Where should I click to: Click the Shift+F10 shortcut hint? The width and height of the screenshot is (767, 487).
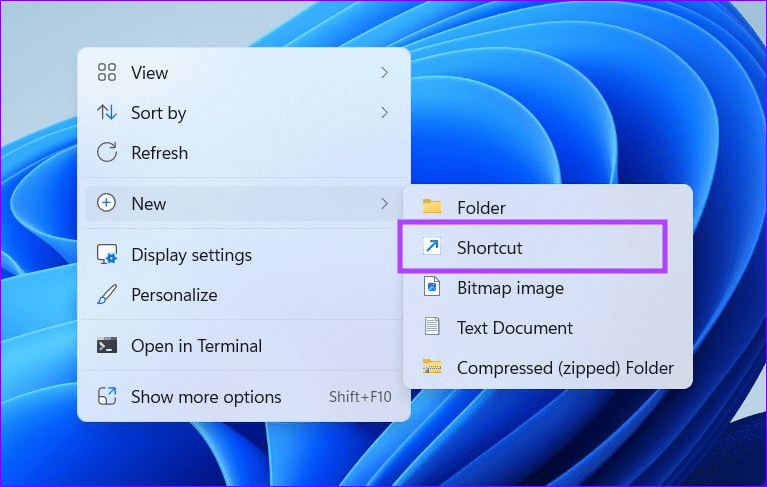360,397
